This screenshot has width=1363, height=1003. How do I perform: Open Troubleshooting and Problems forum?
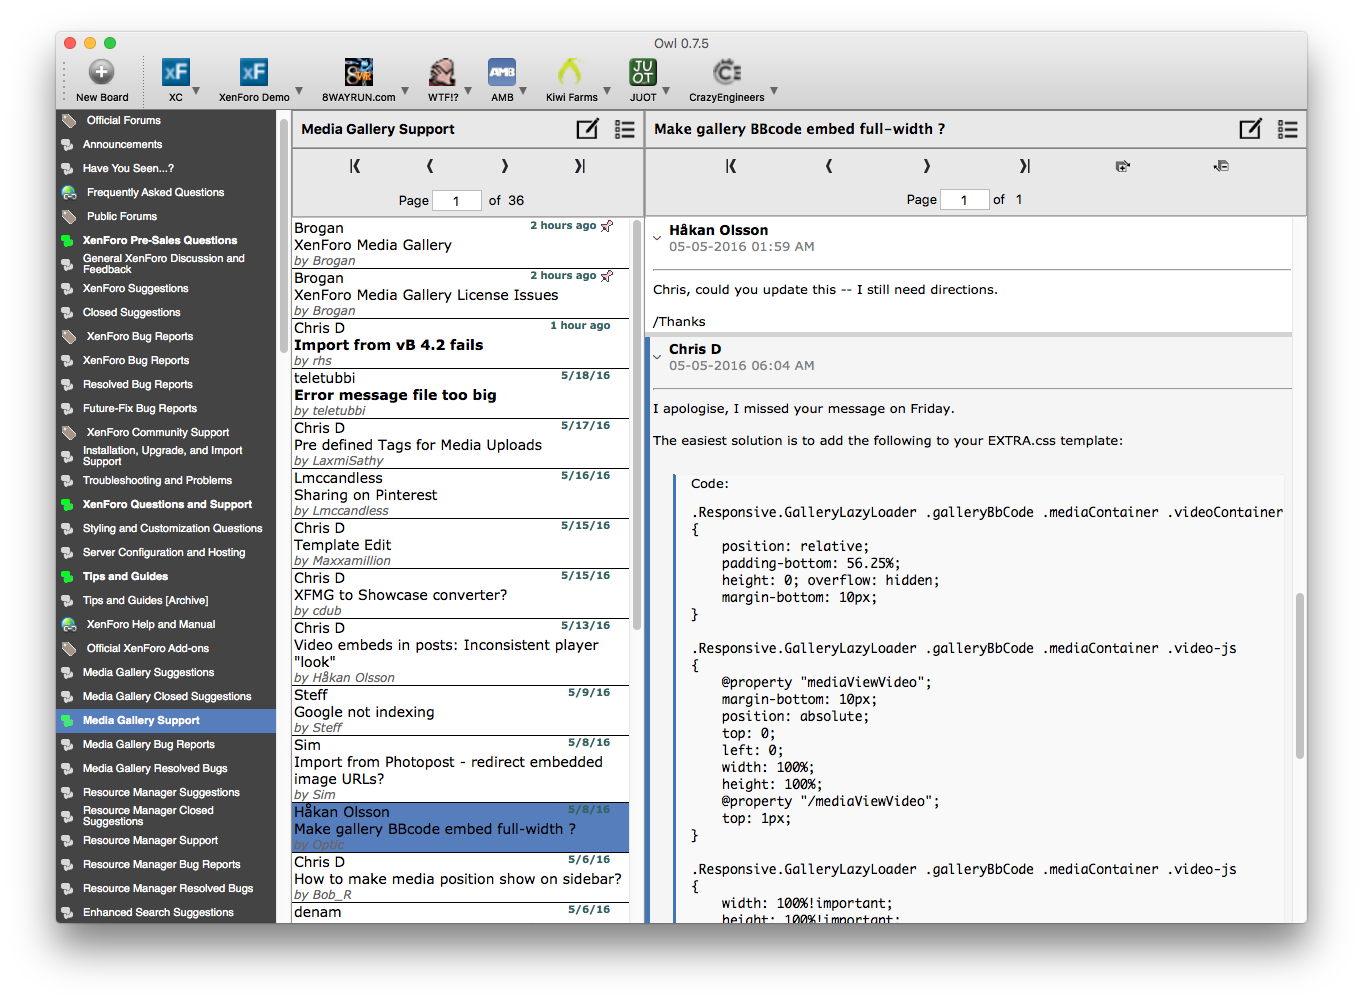click(x=157, y=480)
